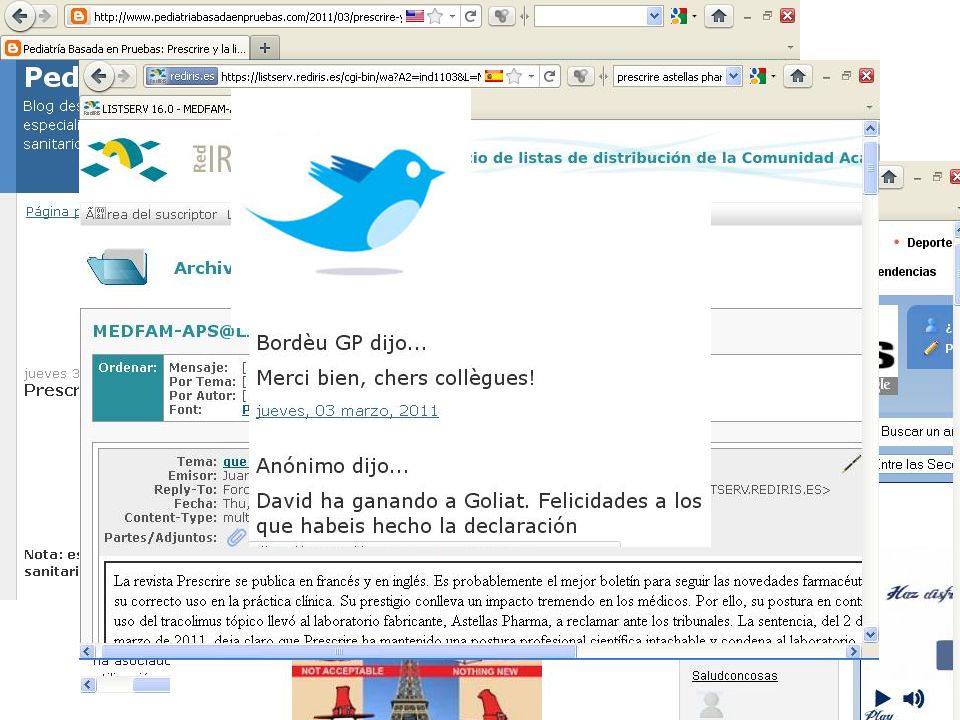Click the 'Bordèu GP dijo...' comment heading
This screenshot has width=960, height=720.
(x=341, y=343)
